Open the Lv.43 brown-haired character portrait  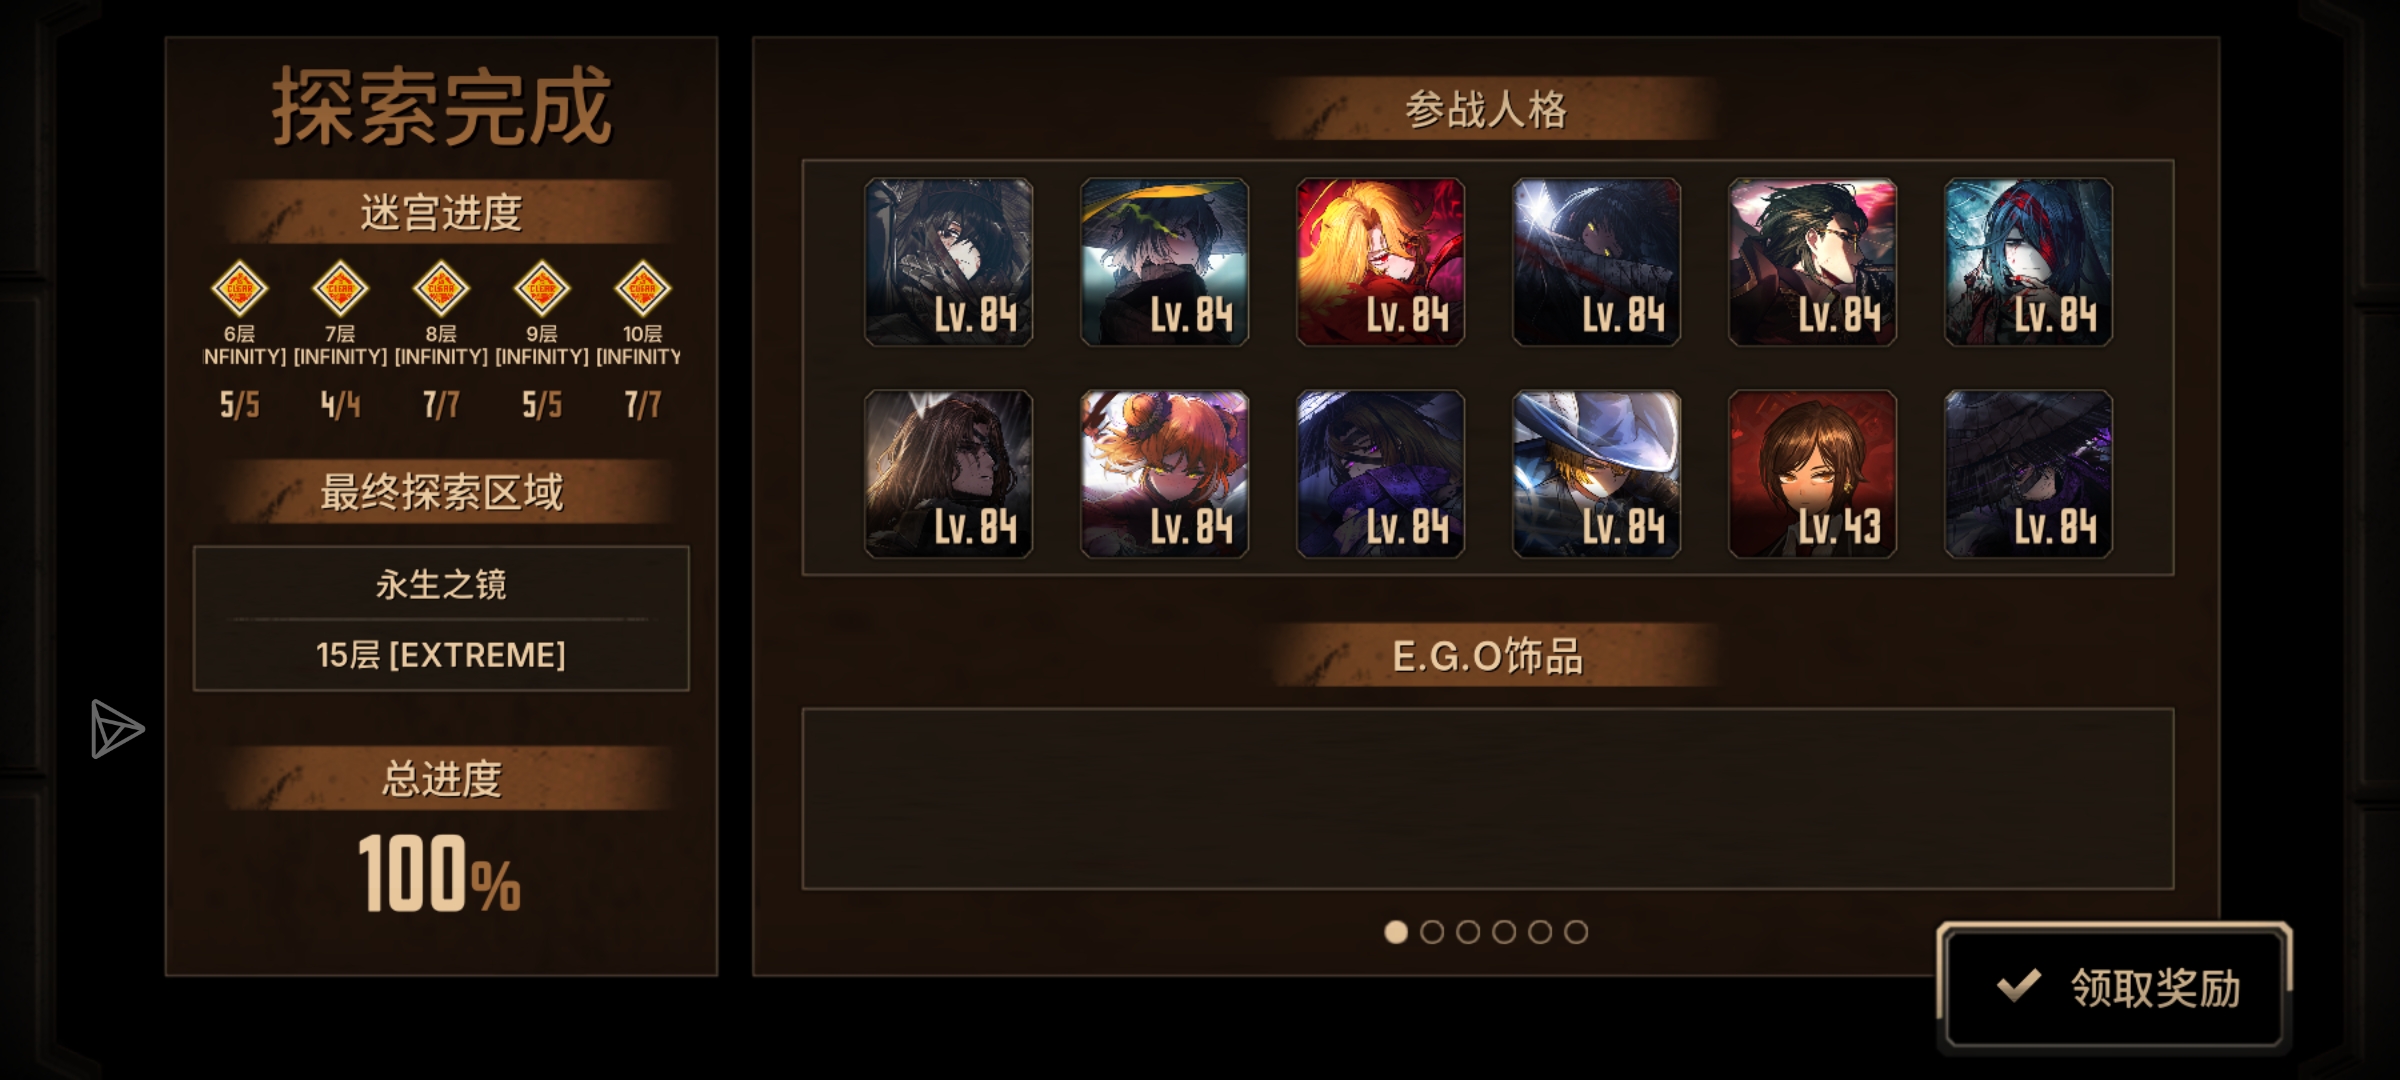point(1812,474)
